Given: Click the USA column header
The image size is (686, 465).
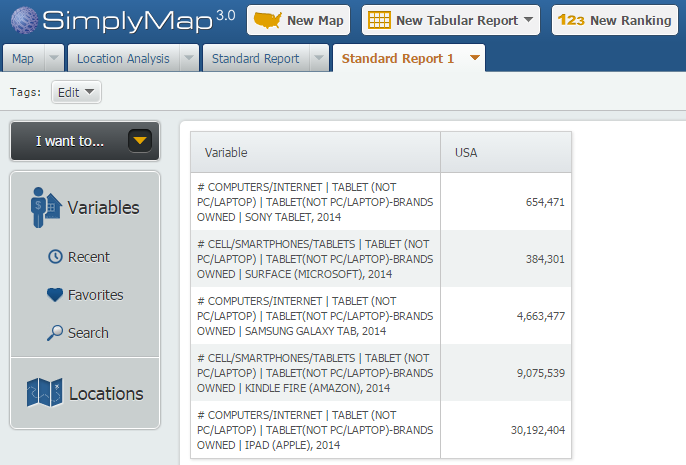Looking at the screenshot, I should click(506, 152).
